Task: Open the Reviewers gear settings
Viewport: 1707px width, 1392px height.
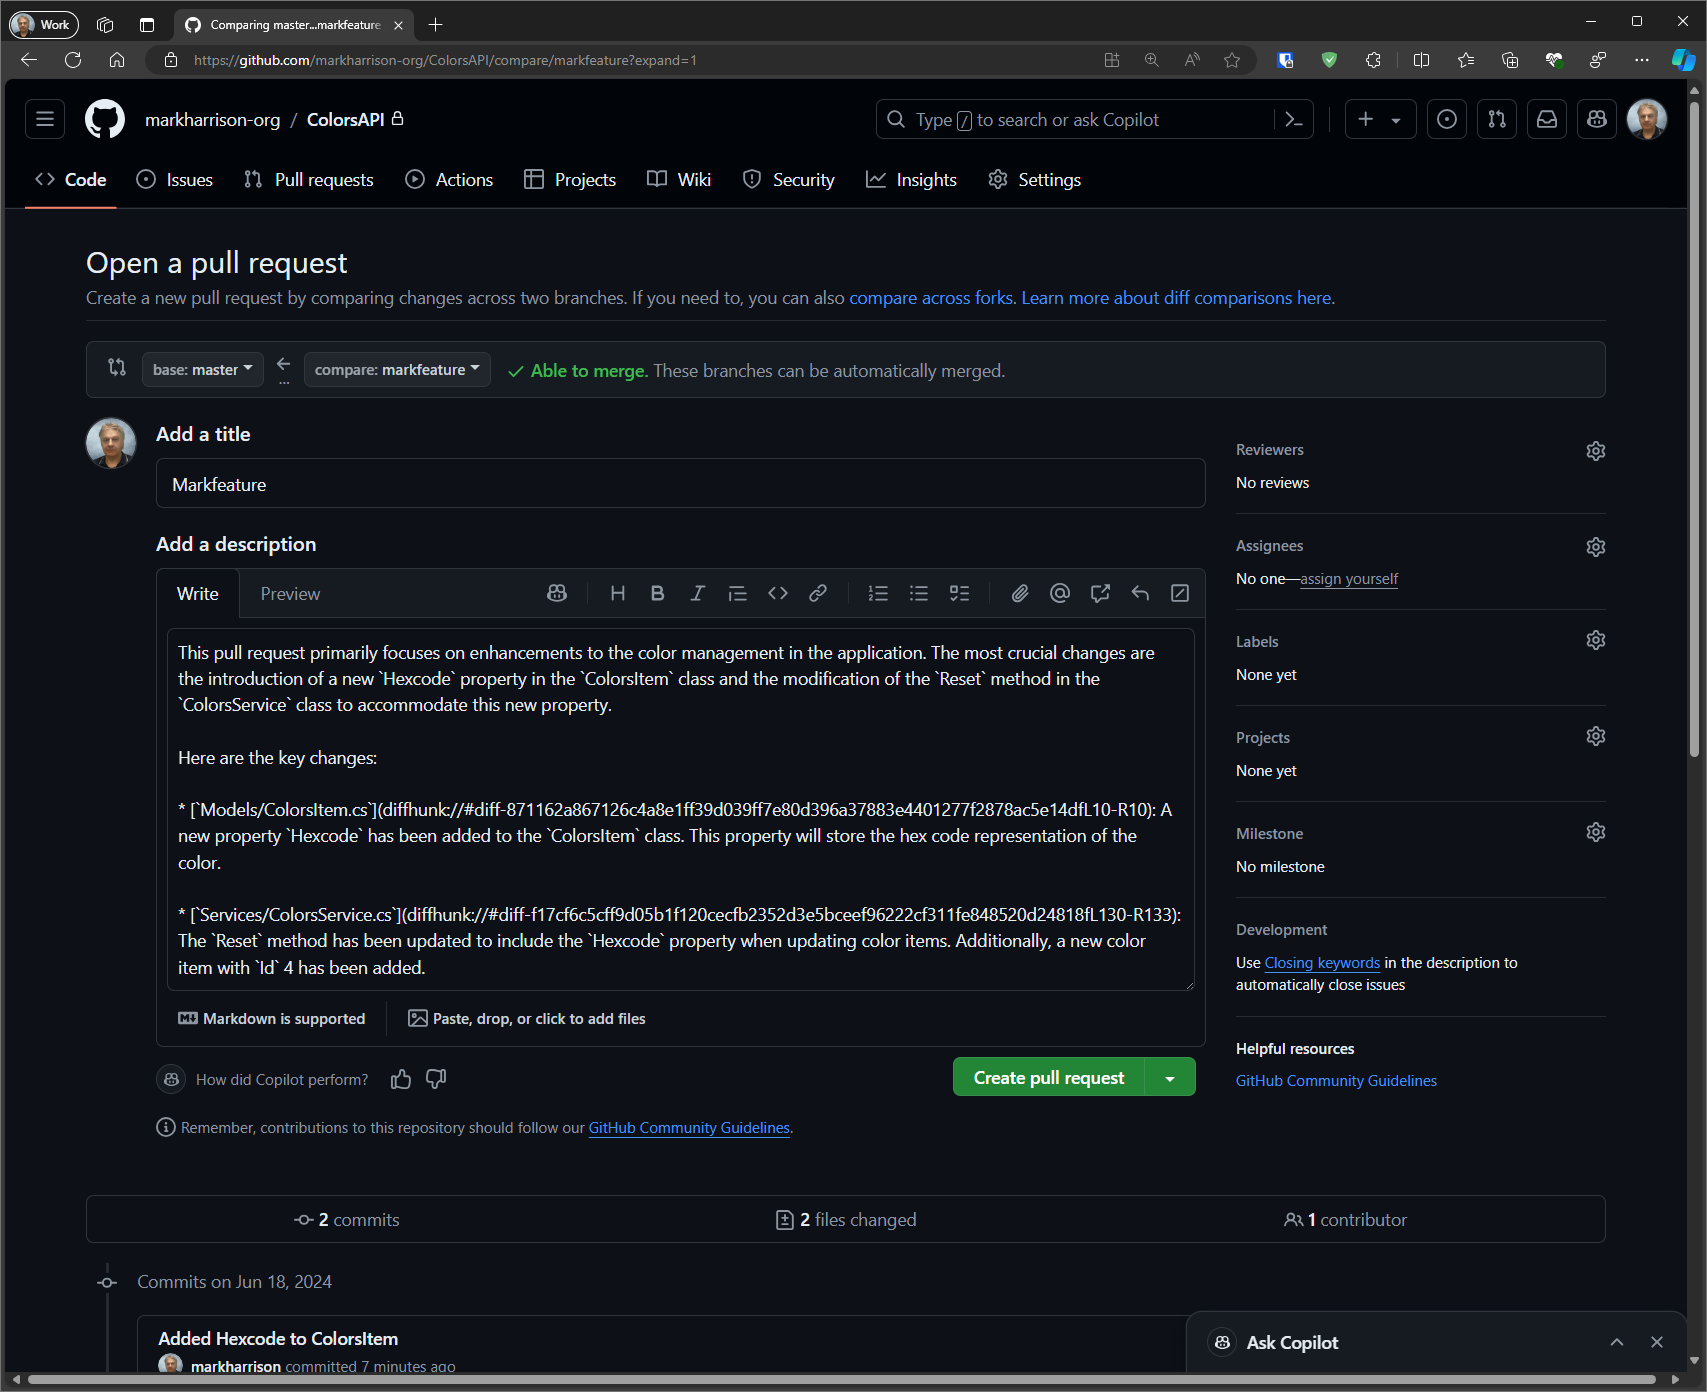Action: [1595, 451]
